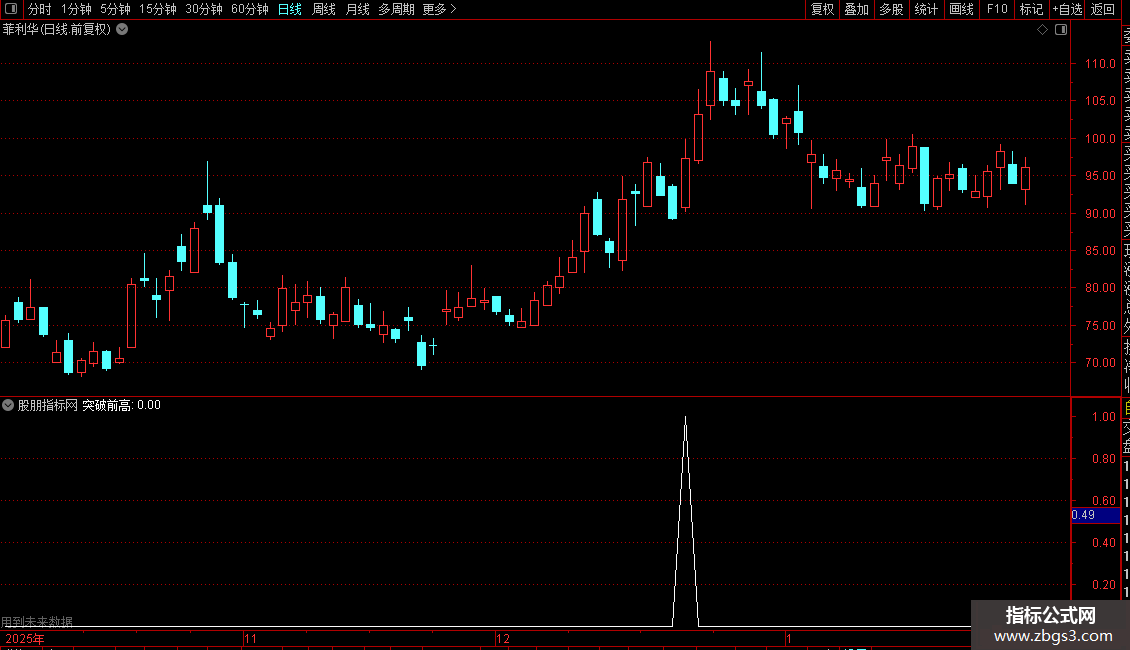Click the 返回 back button
Viewport: 1130px width, 650px height.
click(1103, 9)
